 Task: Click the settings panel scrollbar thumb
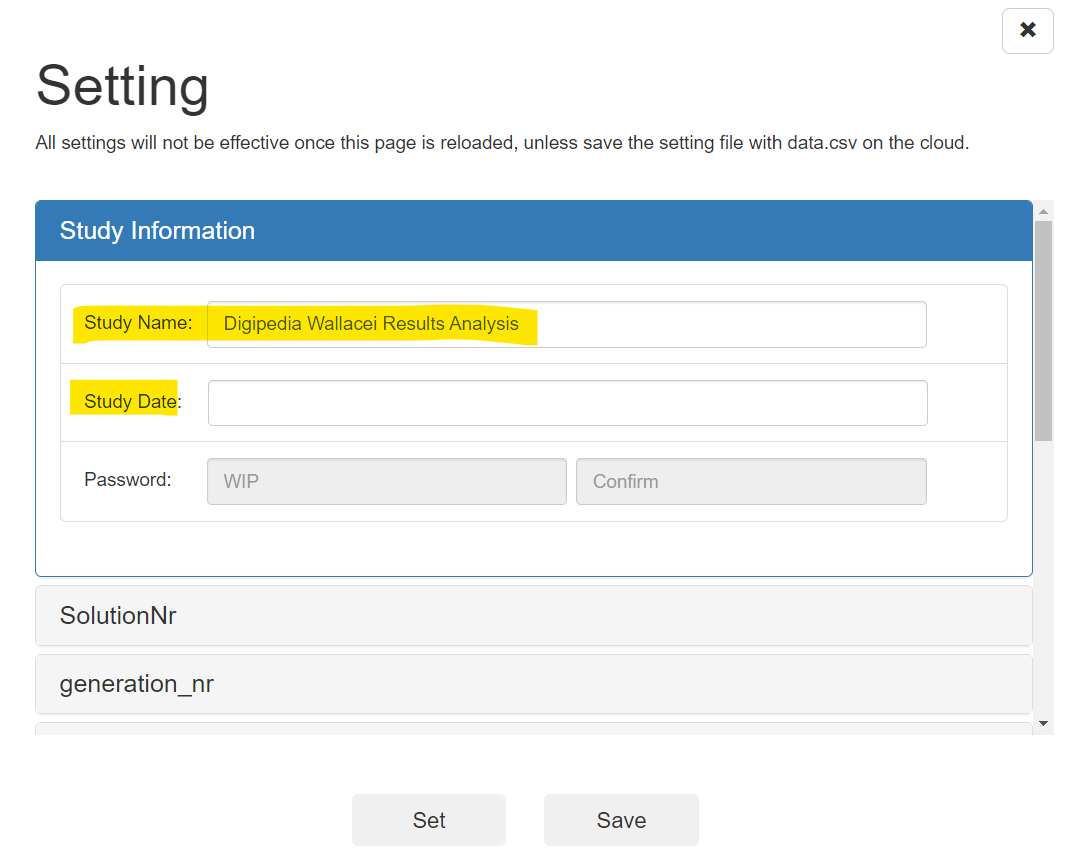[1043, 330]
